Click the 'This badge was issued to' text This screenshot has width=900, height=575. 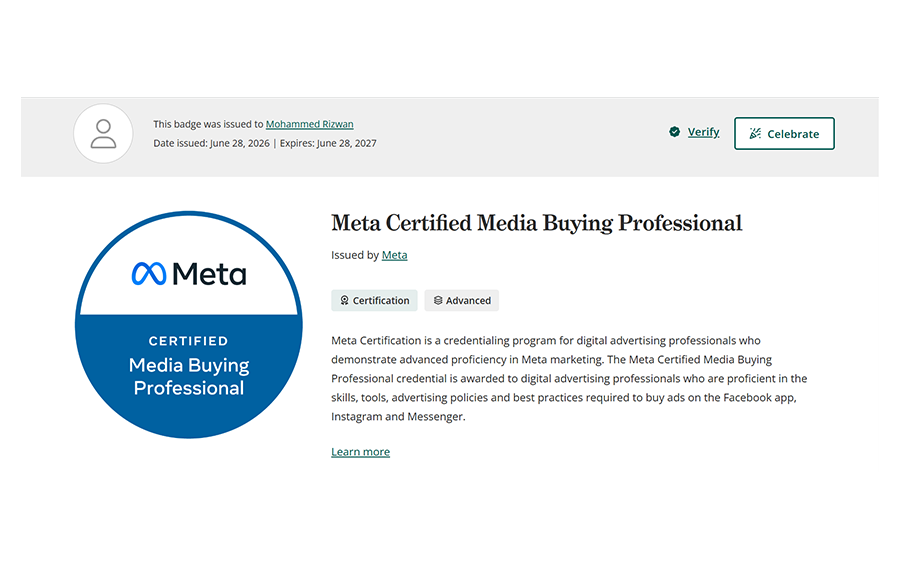coord(208,124)
